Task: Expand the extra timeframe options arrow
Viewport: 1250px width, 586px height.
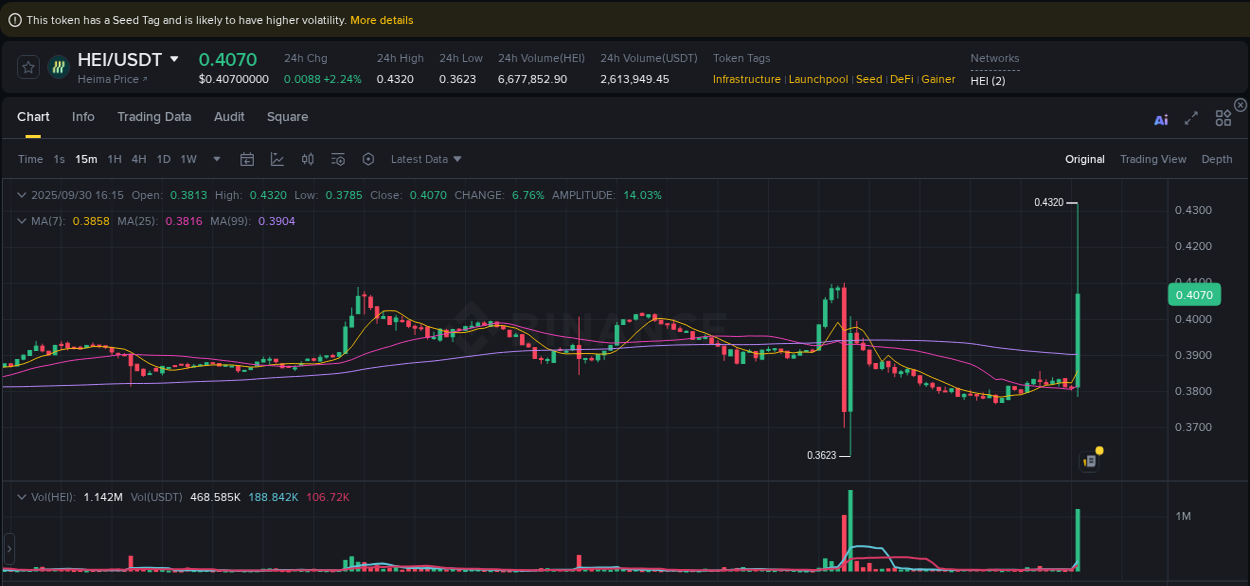Action: point(216,159)
